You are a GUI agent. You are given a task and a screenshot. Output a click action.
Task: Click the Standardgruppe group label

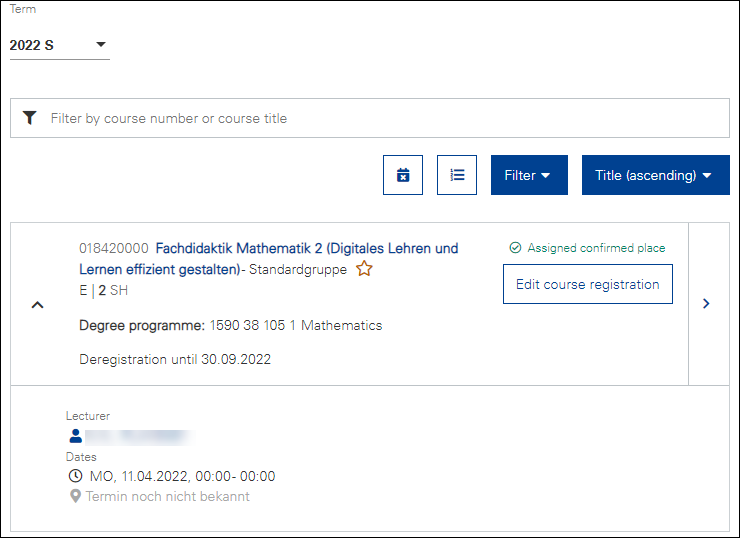298,269
